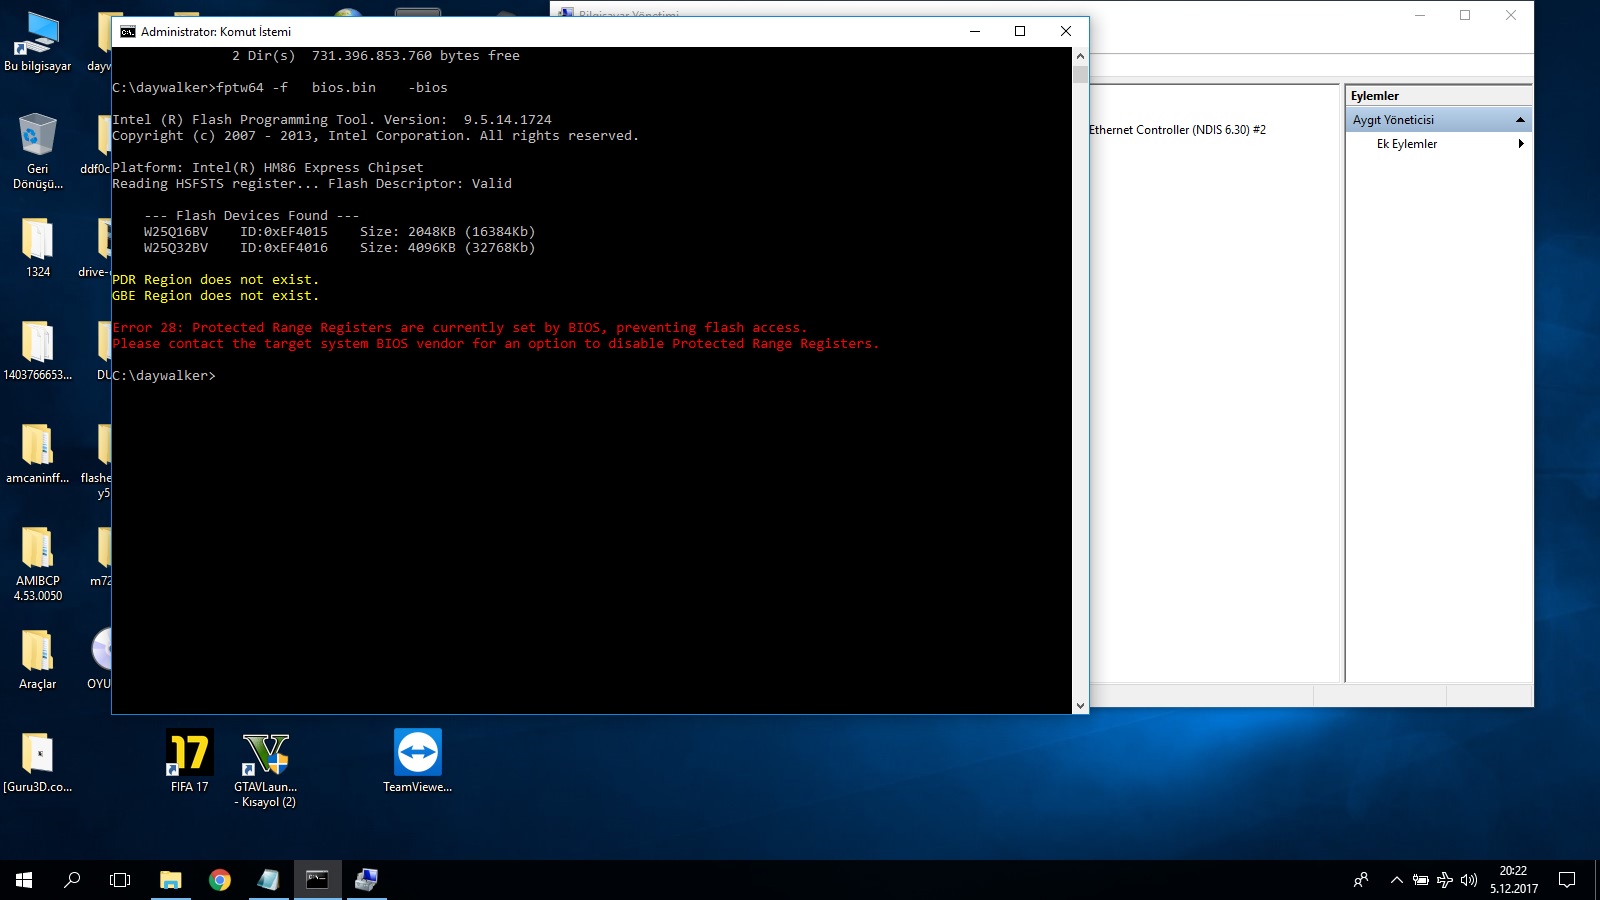Viewport: 1600px width, 900px height.
Task: Open the TeamViewer desktop icon
Action: [x=418, y=761]
